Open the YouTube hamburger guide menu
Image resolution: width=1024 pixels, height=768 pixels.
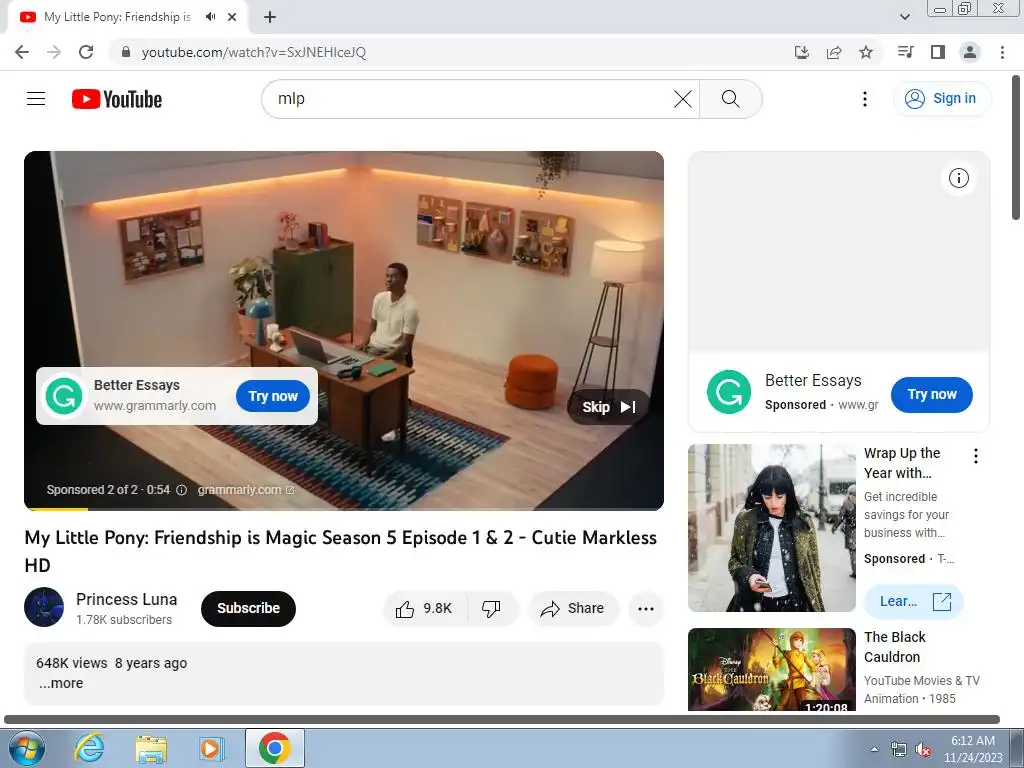[x=36, y=99]
